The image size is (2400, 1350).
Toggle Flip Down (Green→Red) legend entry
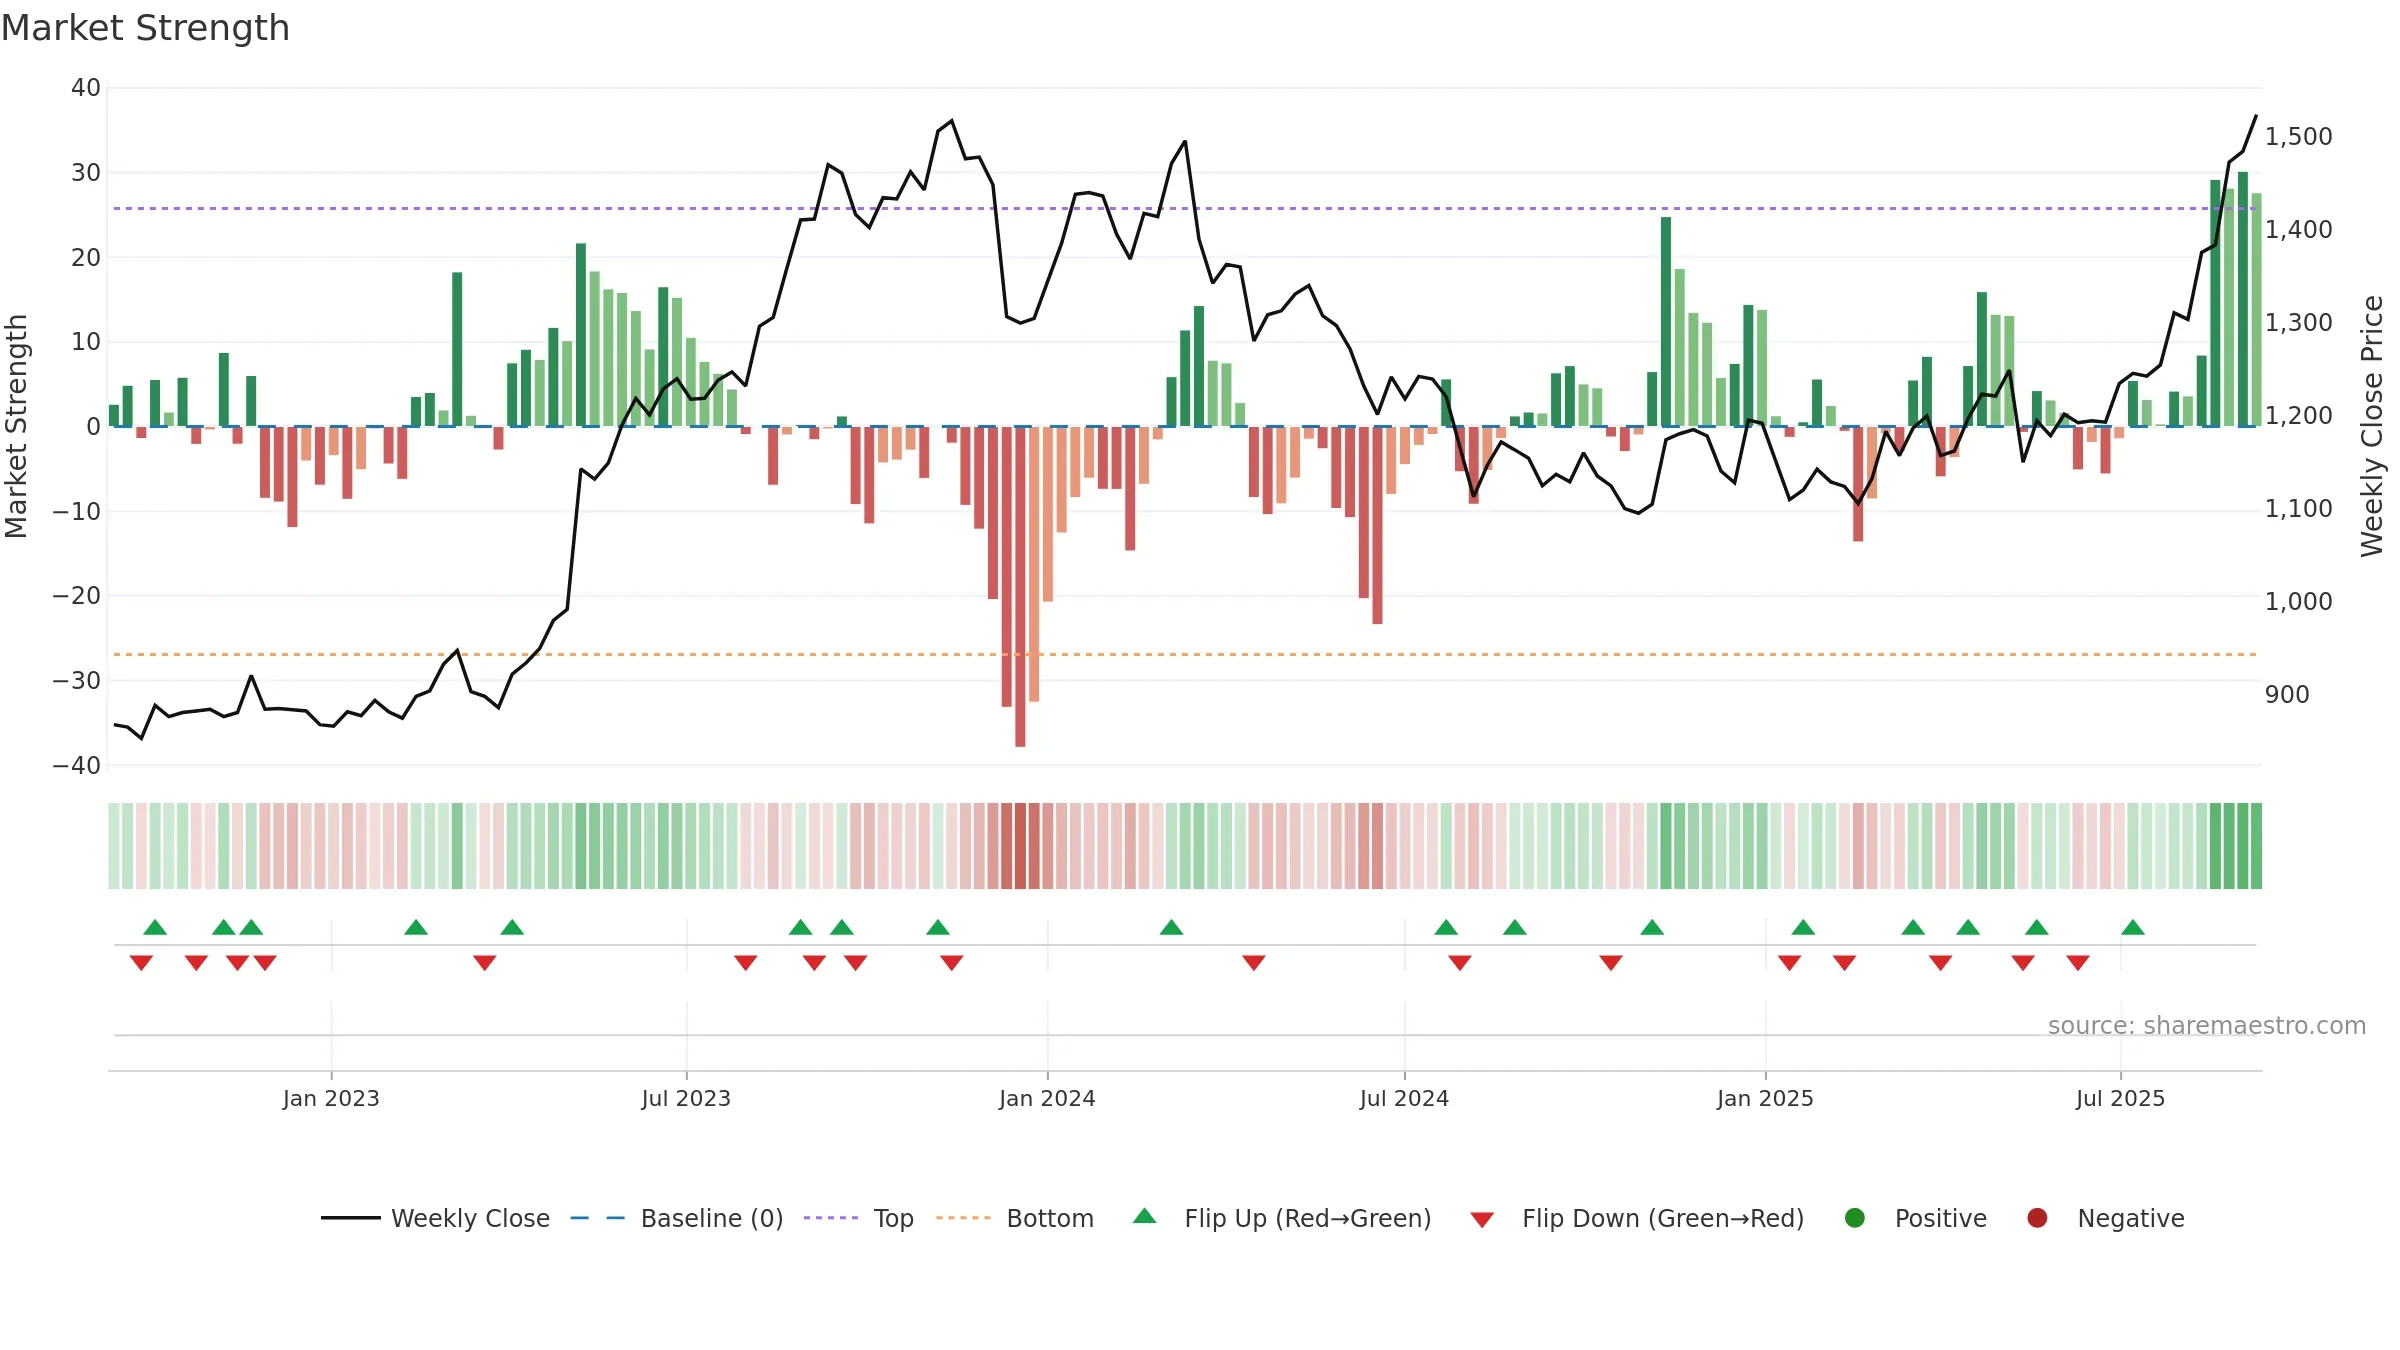pos(1637,1218)
